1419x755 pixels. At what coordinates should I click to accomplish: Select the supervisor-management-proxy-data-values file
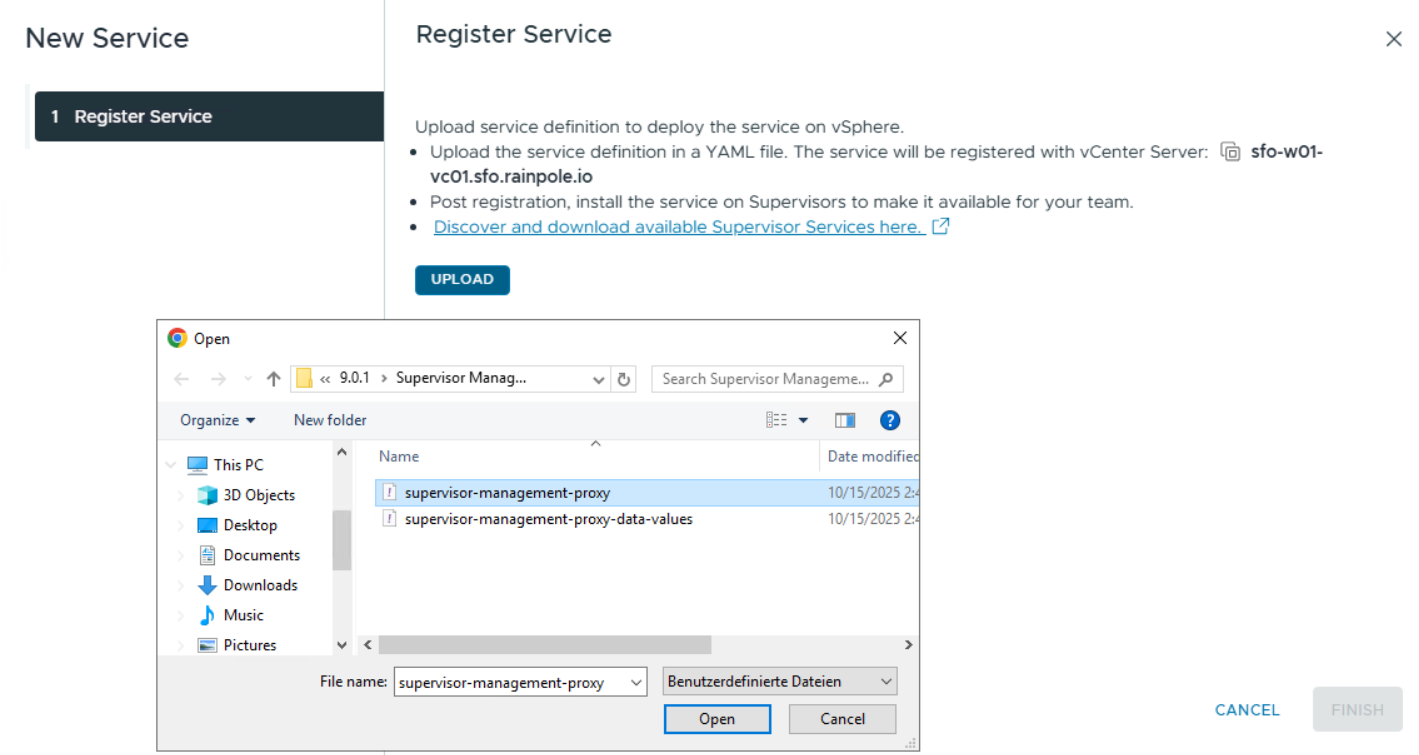(x=548, y=519)
